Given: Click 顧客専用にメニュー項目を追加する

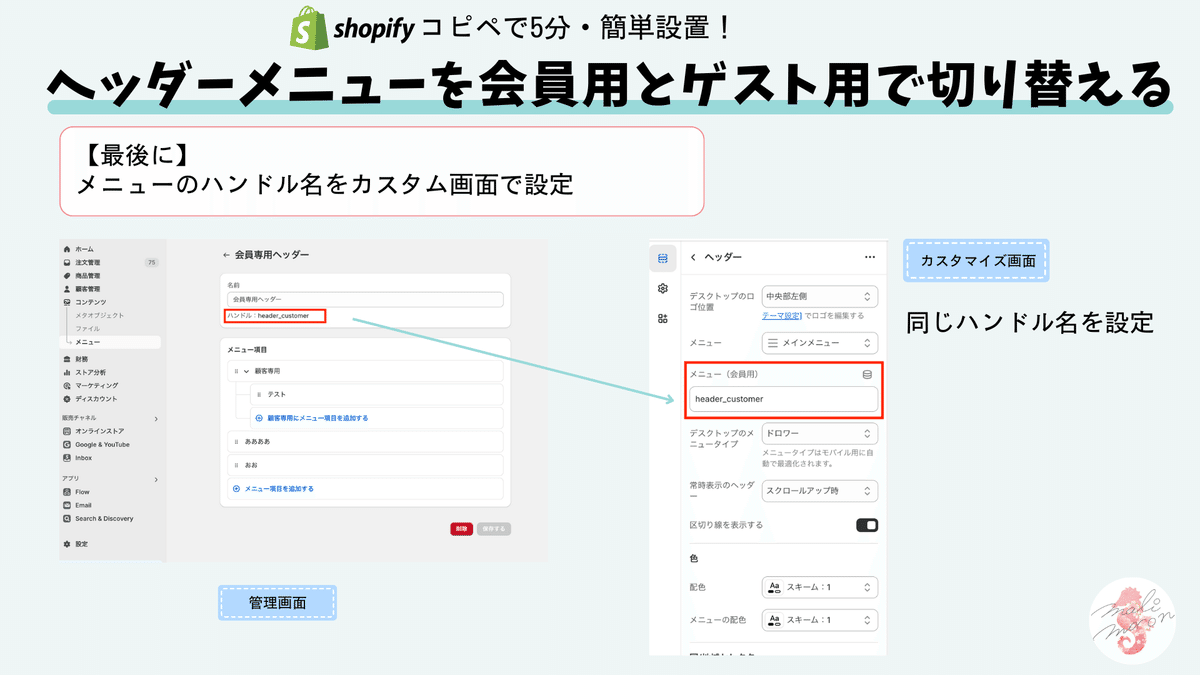Looking at the screenshot, I should click(311, 418).
